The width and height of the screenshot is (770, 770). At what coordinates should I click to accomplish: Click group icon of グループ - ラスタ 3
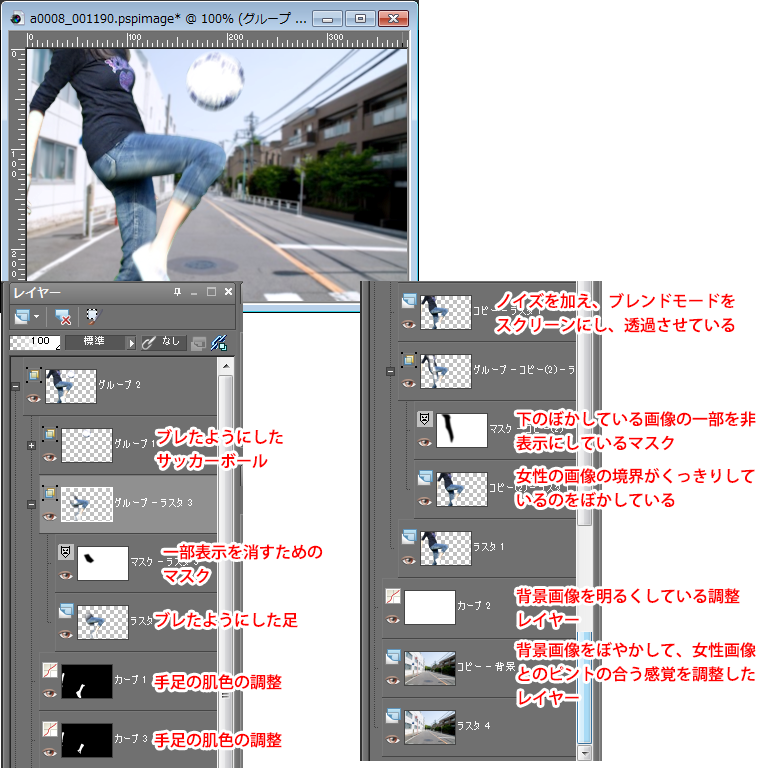(50, 493)
